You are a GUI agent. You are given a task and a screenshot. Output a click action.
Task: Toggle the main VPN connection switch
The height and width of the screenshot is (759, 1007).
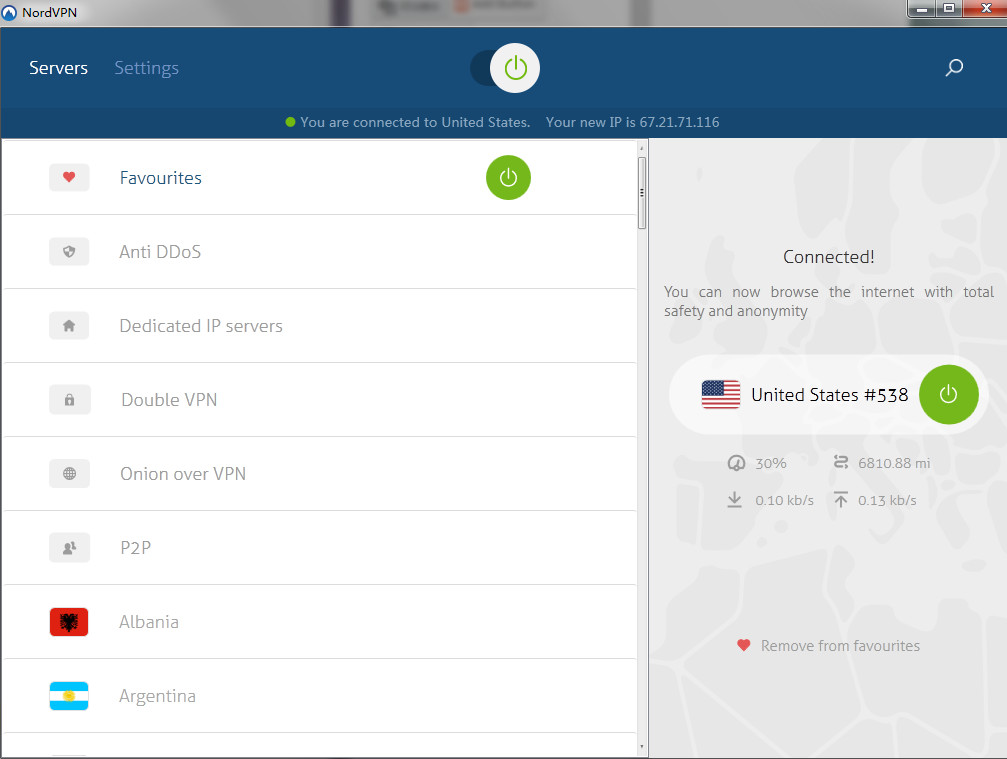[x=505, y=68]
